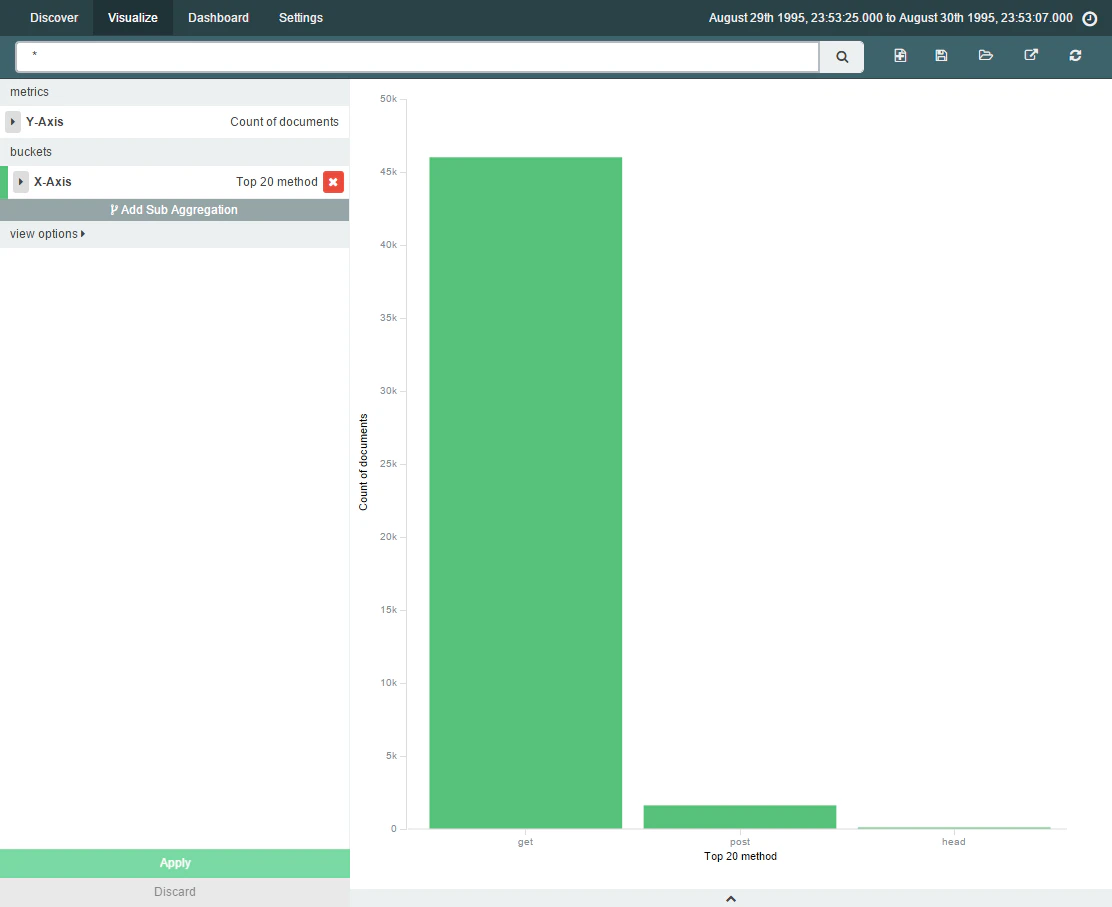Discard the pending changes
The width and height of the screenshot is (1112, 907).
tap(174, 892)
